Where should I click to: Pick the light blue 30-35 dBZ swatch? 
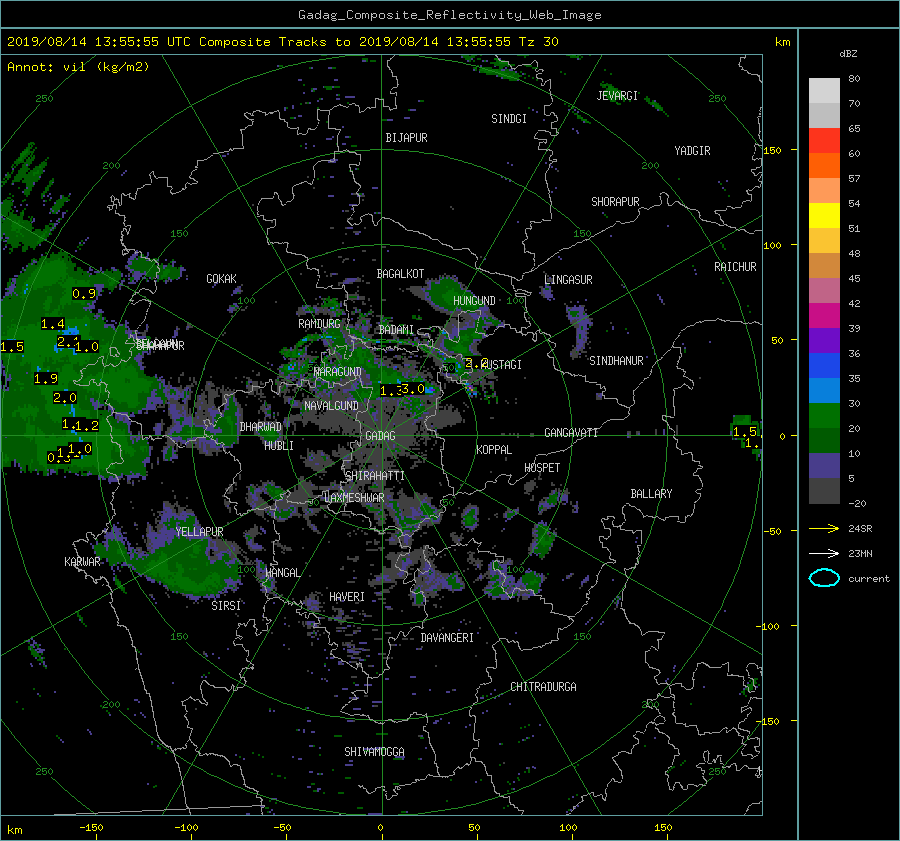[x=824, y=391]
